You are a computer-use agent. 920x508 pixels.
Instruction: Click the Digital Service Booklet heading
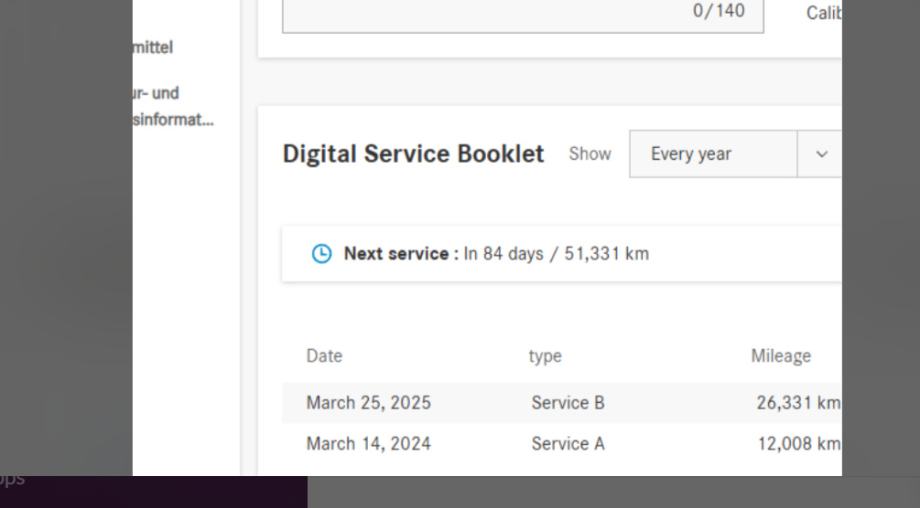click(413, 154)
